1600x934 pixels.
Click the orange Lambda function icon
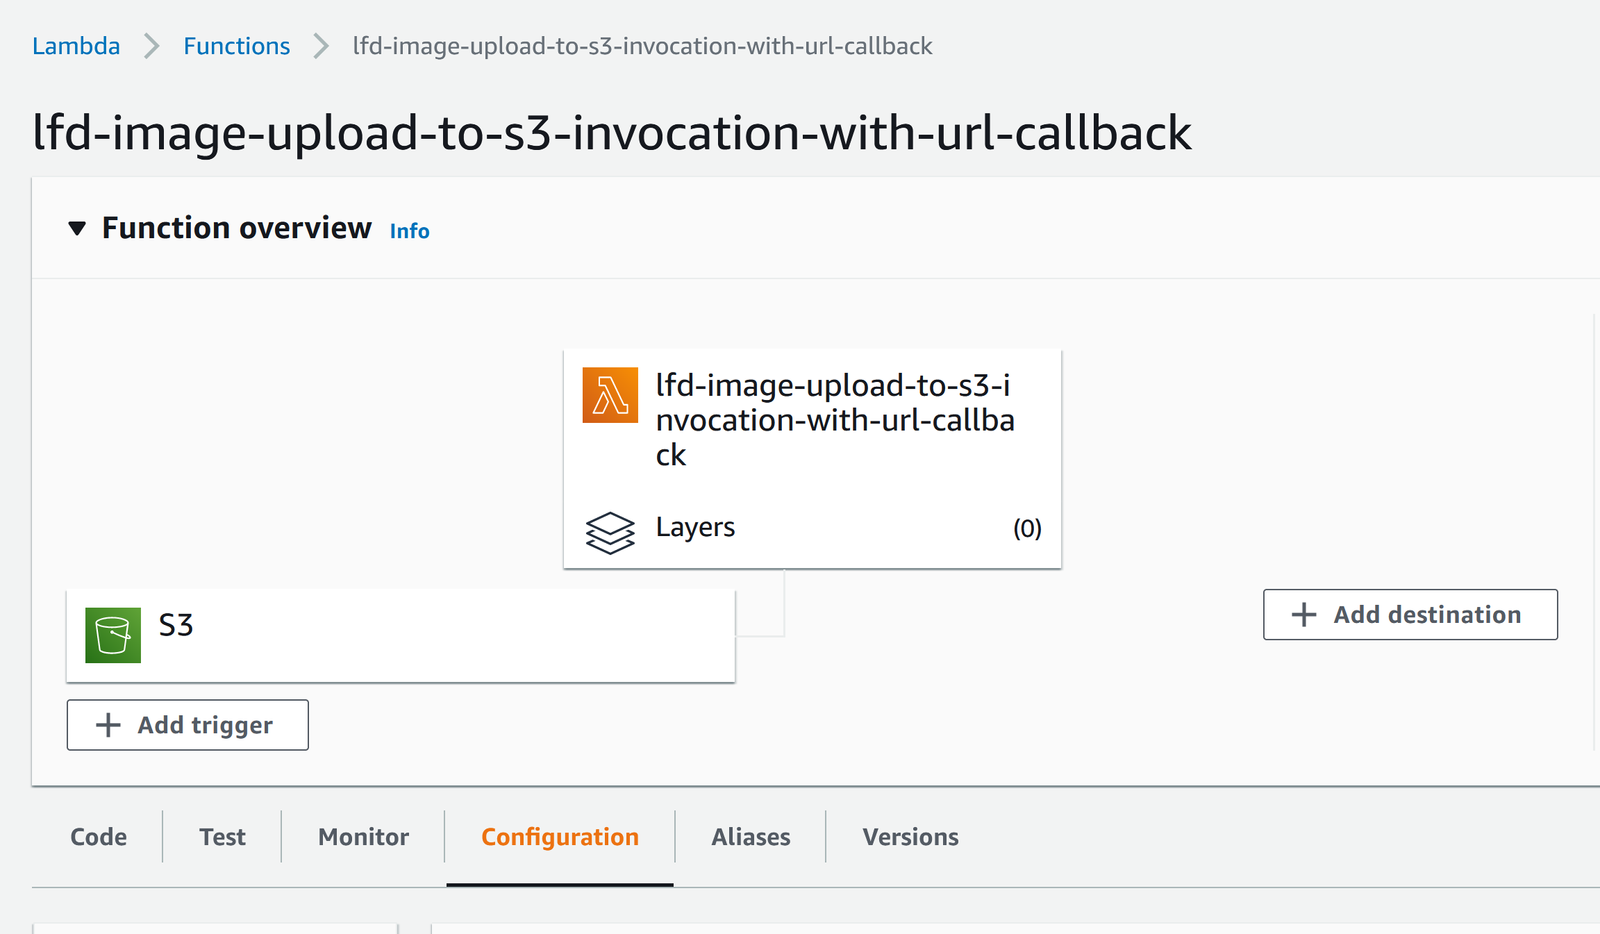point(610,395)
